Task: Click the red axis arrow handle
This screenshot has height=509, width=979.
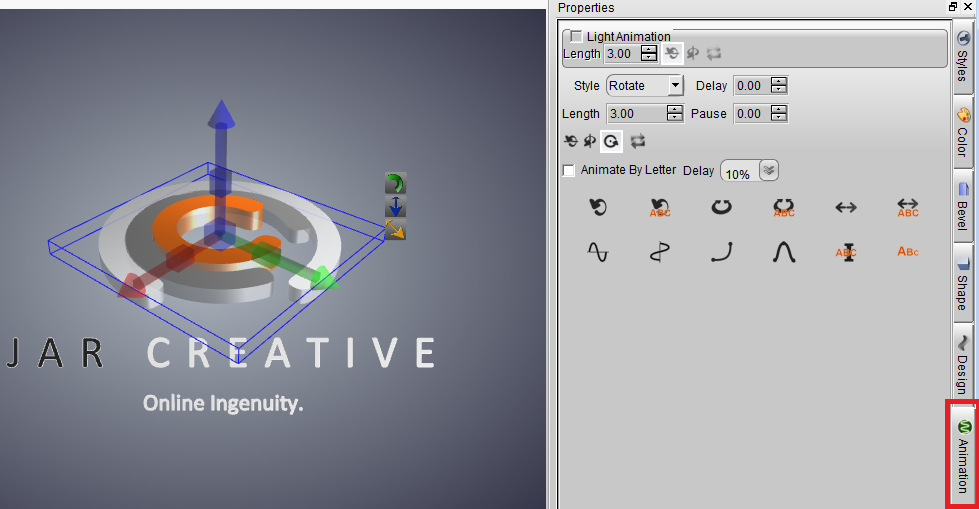Action: pyautogui.click(x=132, y=285)
